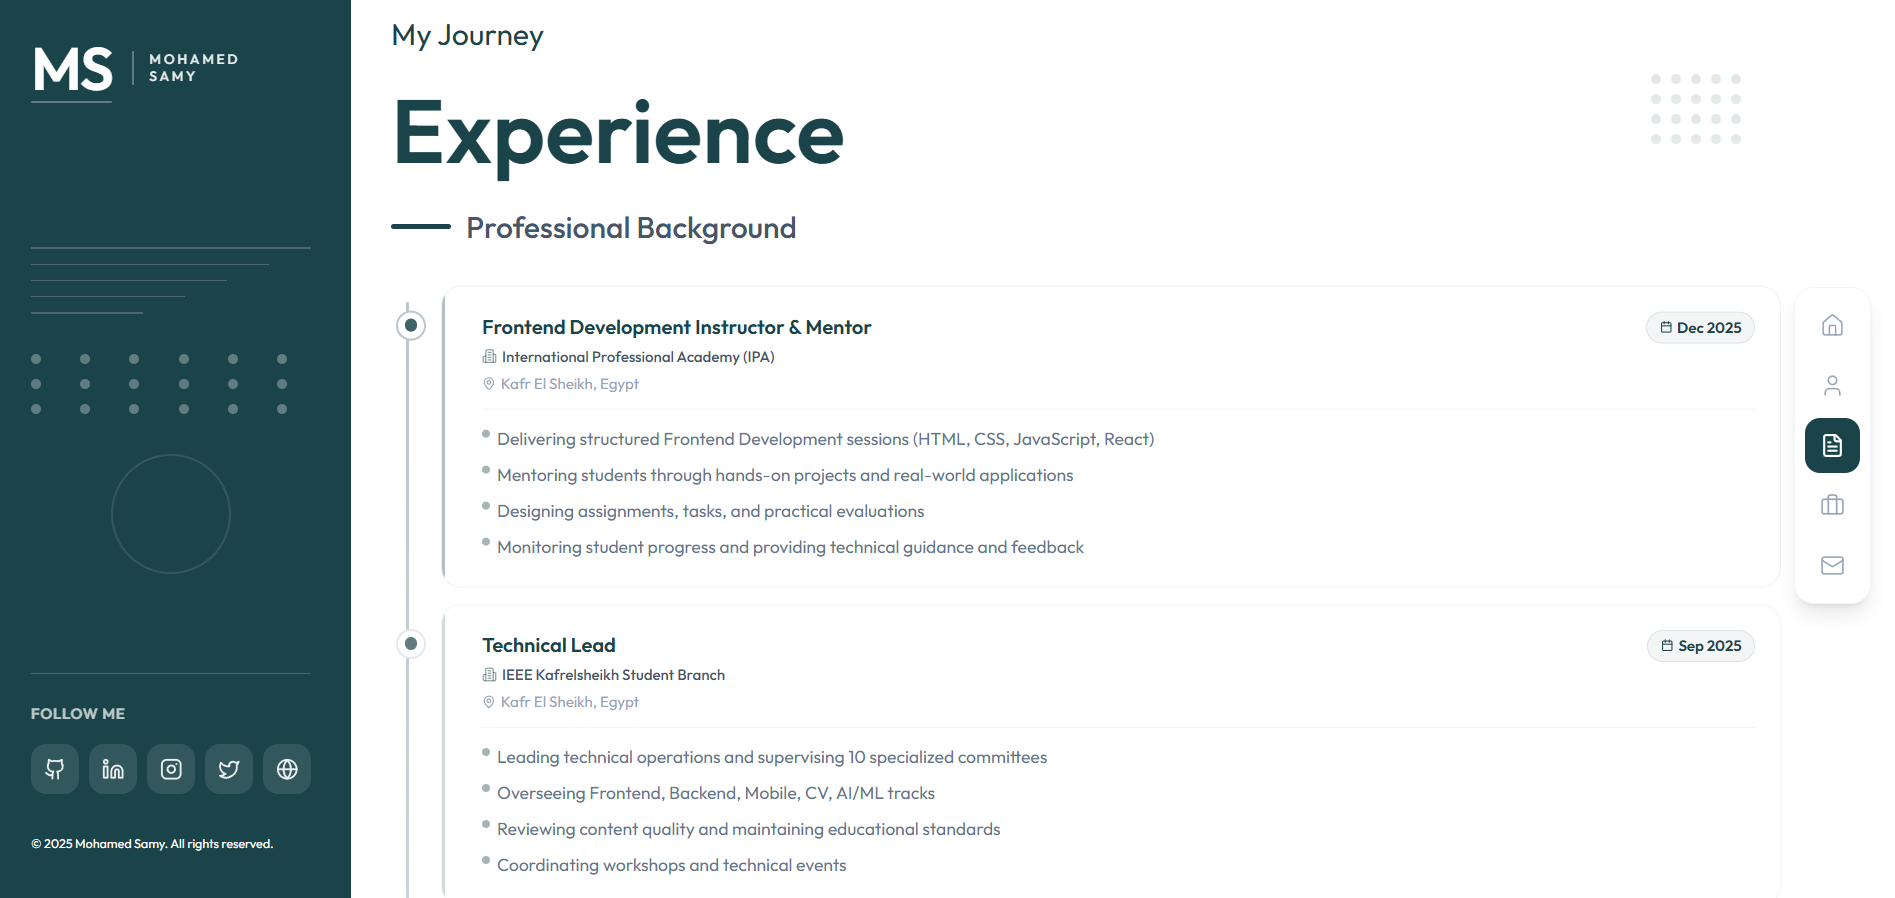The height and width of the screenshot is (898, 1895).
Task: Open the About person icon
Action: [x=1832, y=385]
